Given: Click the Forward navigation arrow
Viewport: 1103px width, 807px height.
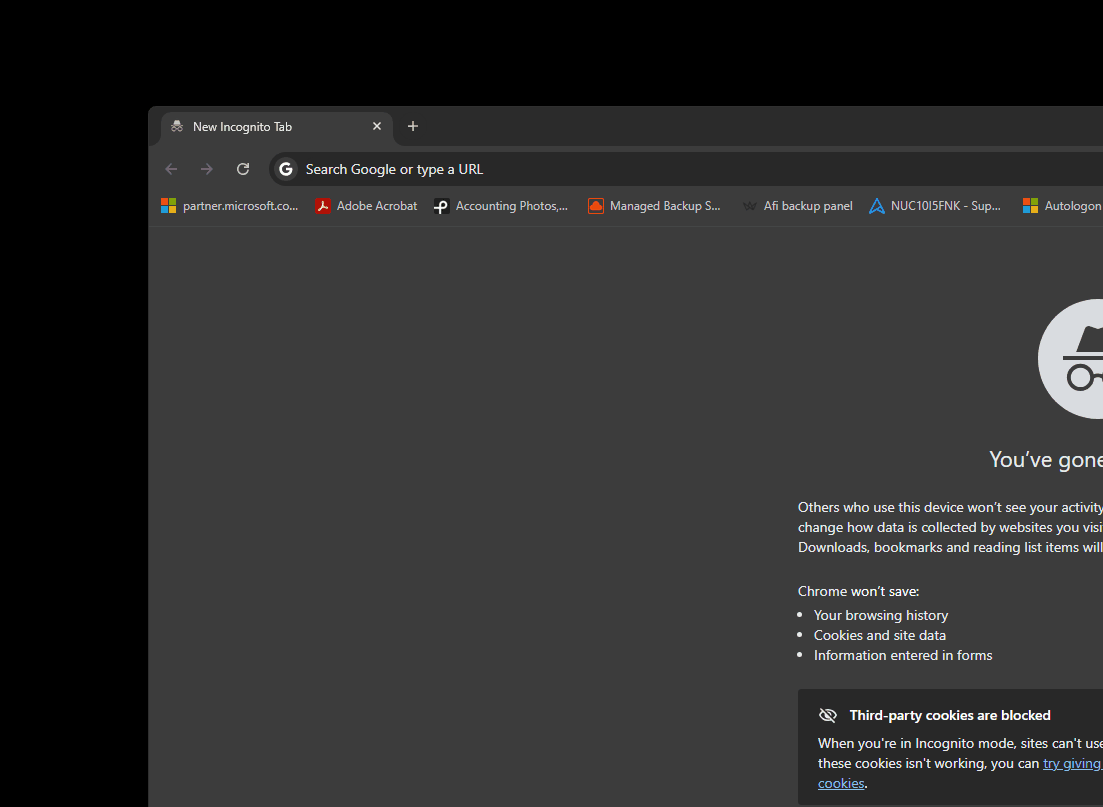Looking at the screenshot, I should [207, 169].
